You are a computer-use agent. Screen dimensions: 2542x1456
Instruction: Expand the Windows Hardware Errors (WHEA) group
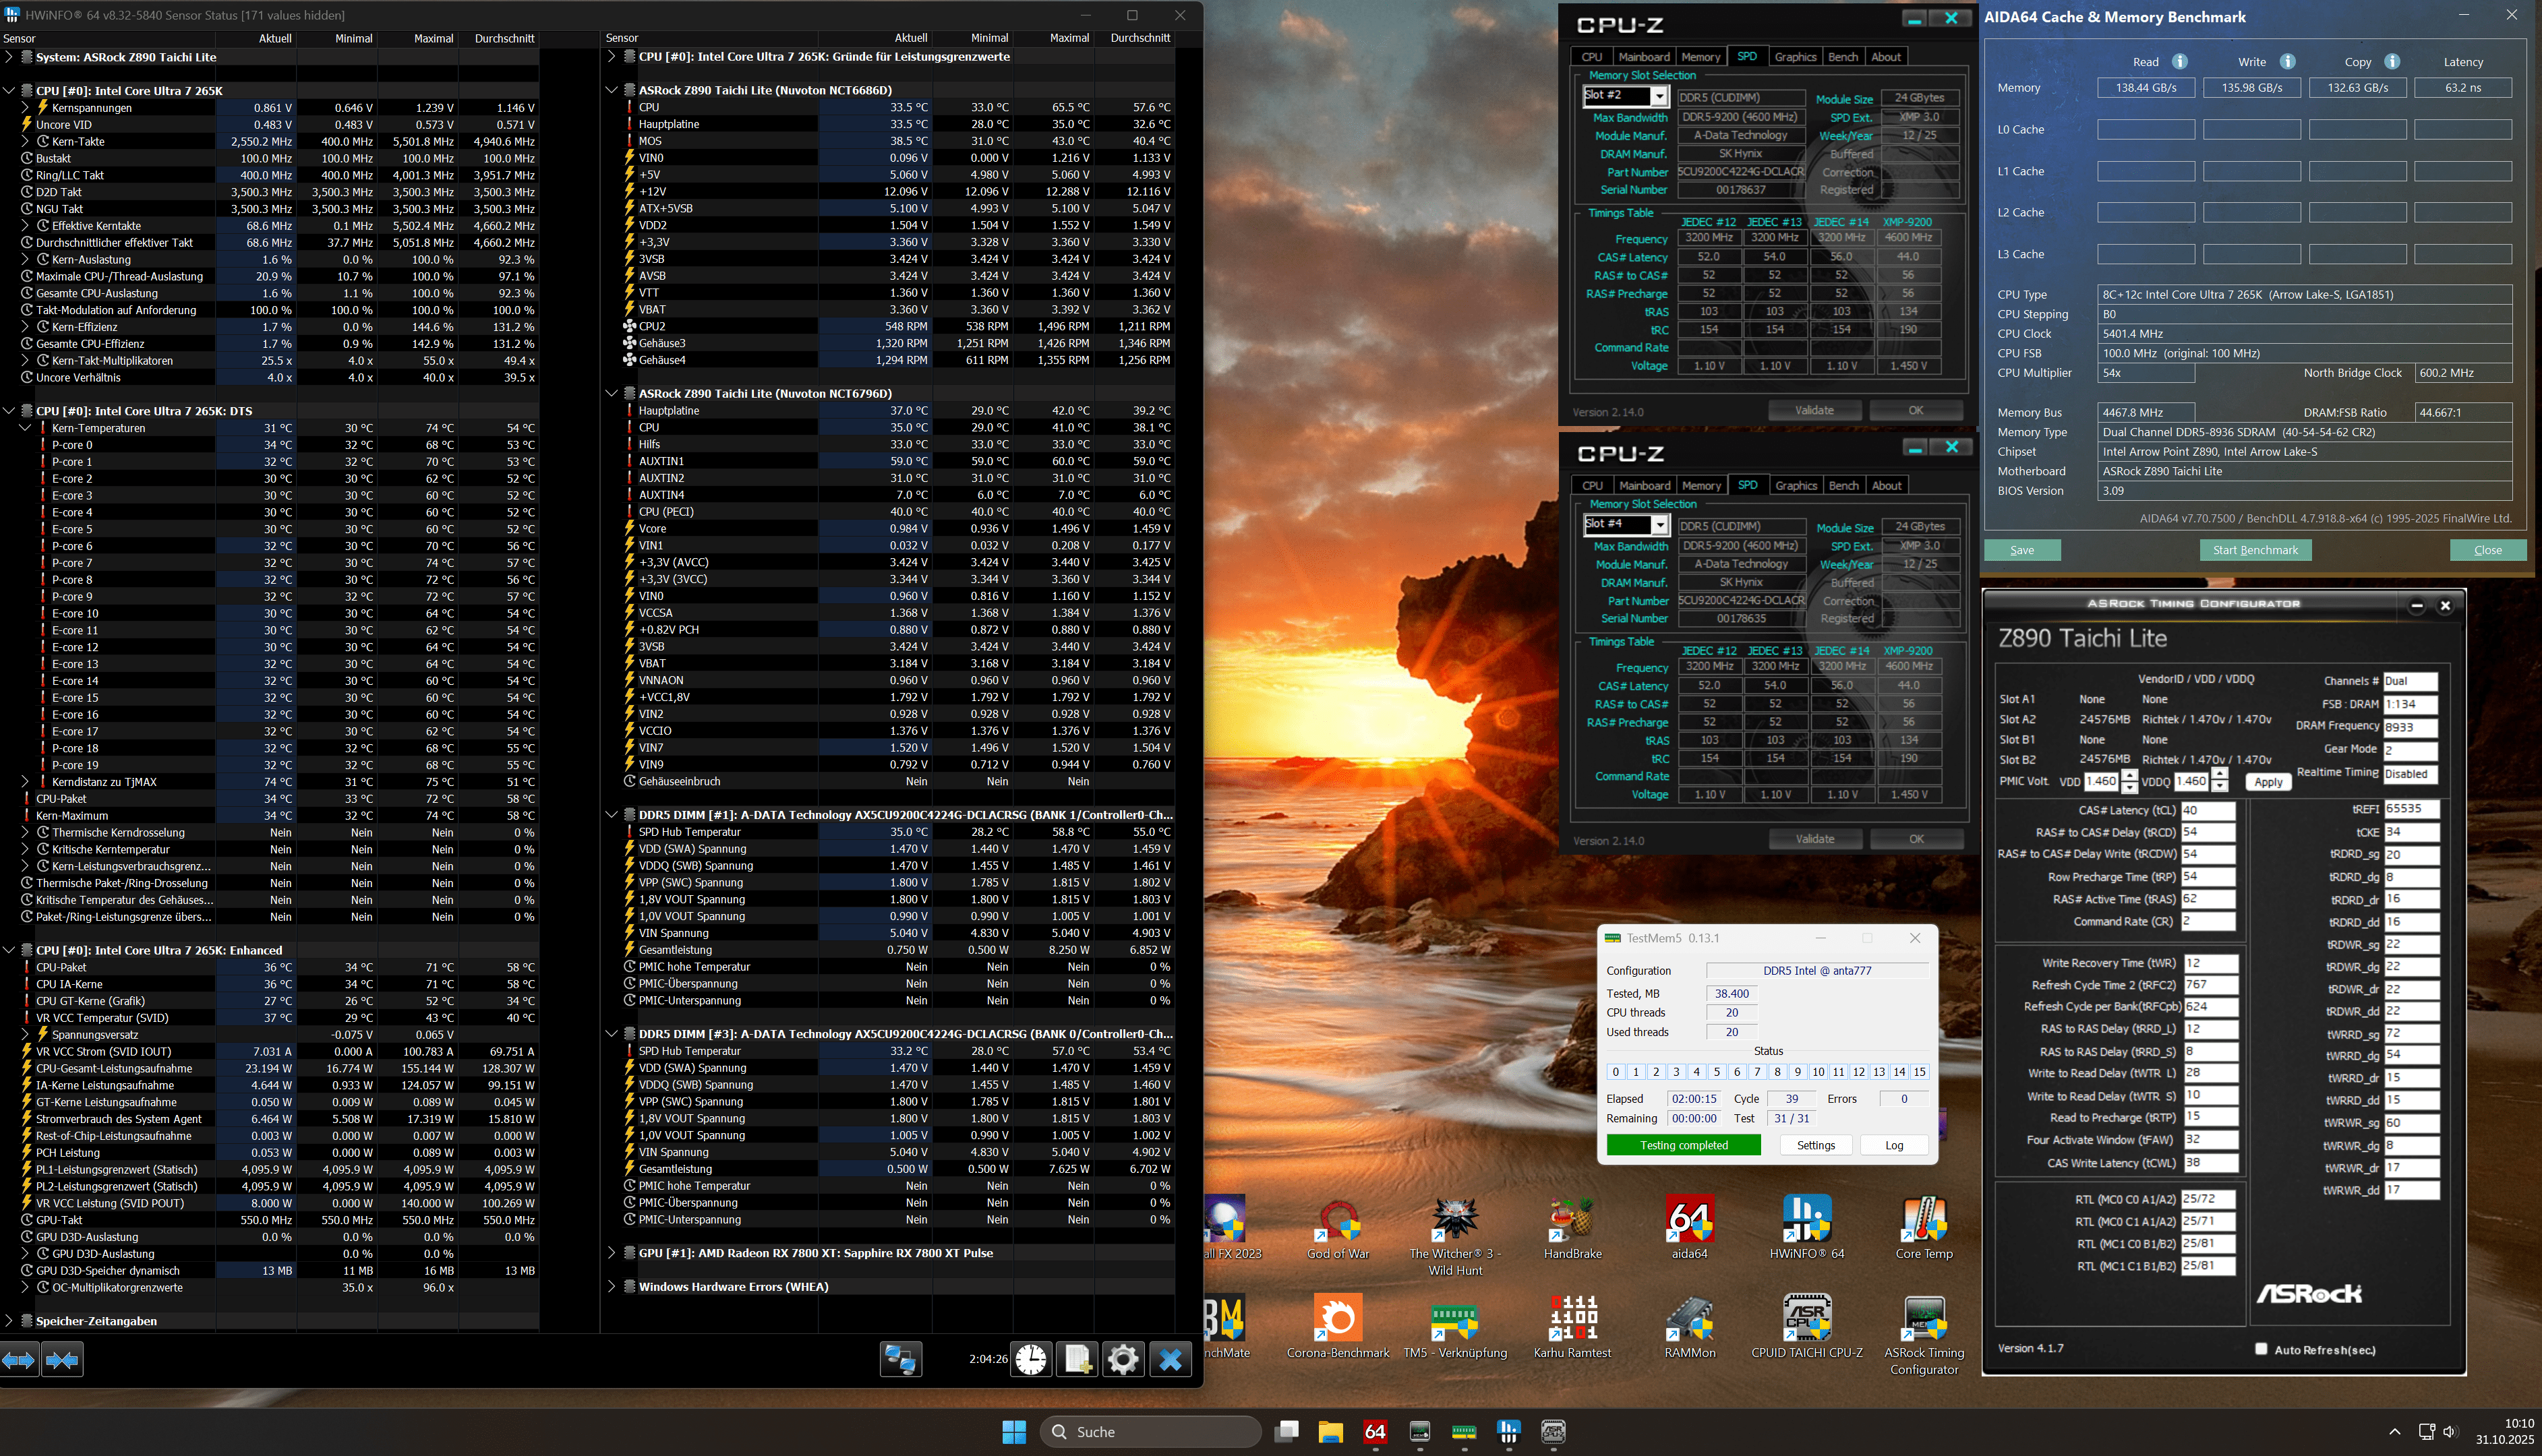click(x=611, y=1287)
